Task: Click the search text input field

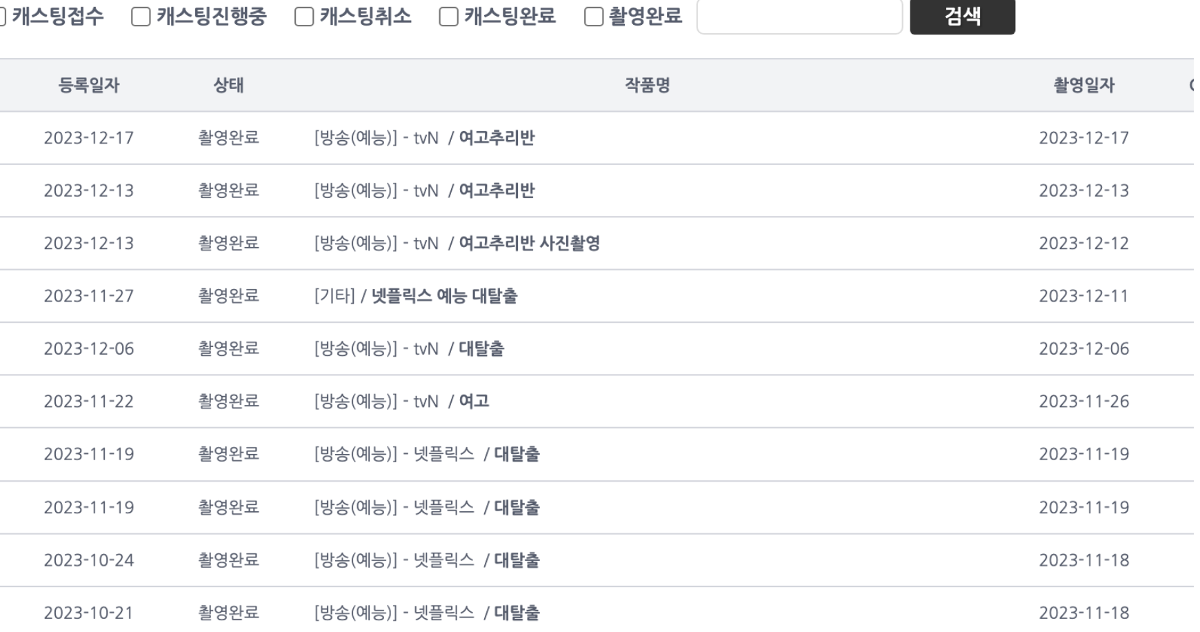Action: [799, 17]
